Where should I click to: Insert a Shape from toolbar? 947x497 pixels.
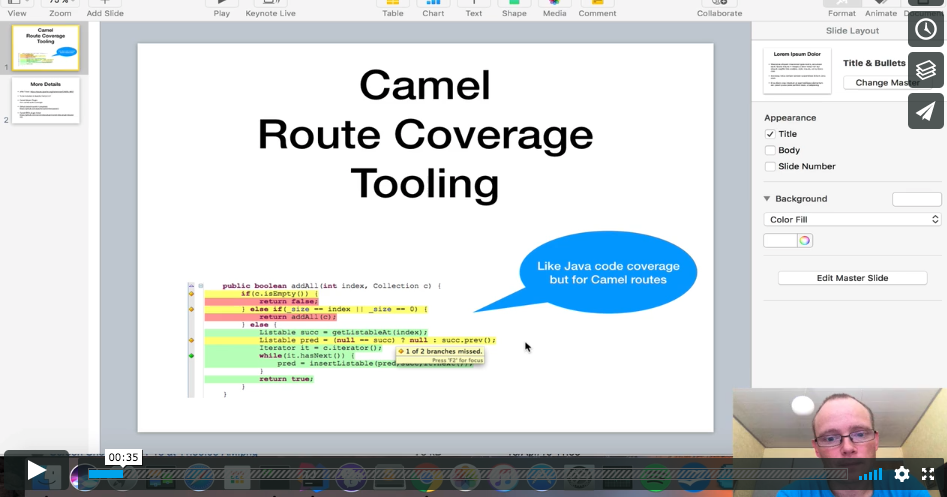click(x=514, y=8)
